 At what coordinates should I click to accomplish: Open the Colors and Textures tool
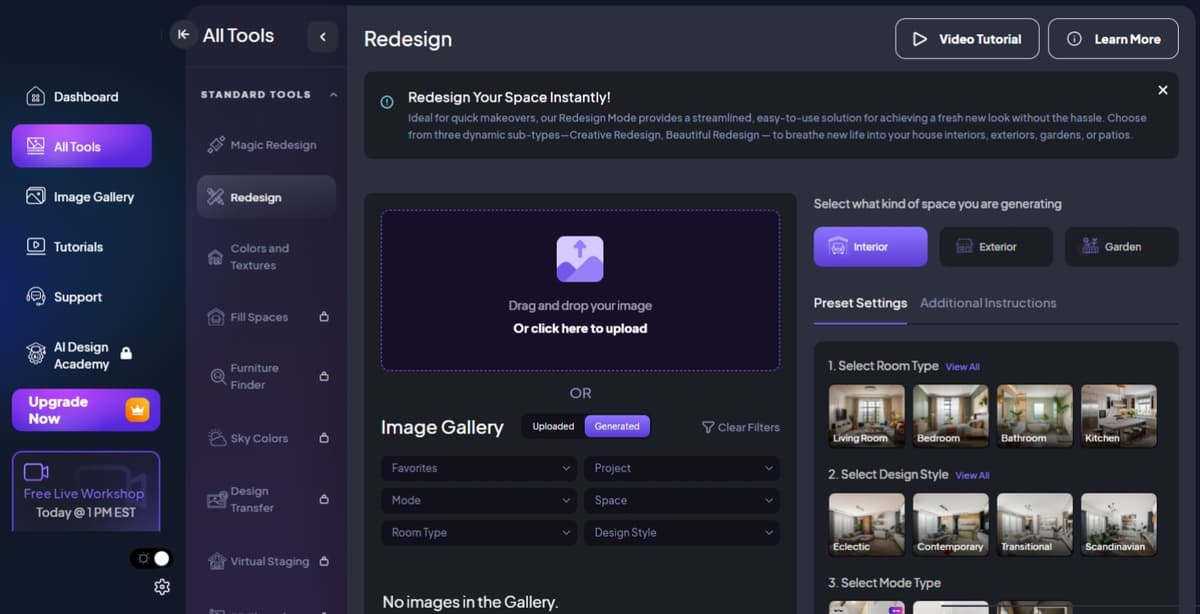266,257
